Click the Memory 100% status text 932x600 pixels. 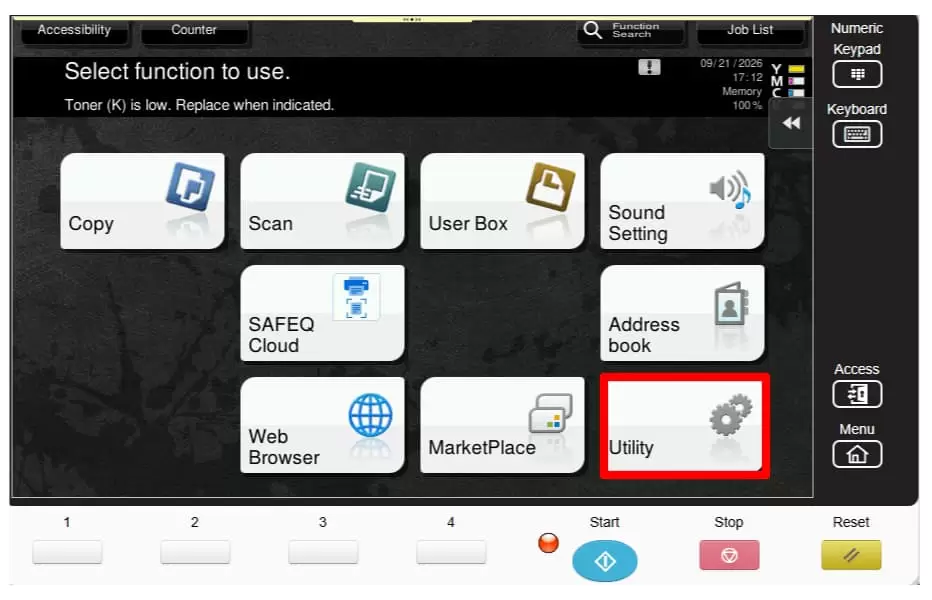[742, 98]
